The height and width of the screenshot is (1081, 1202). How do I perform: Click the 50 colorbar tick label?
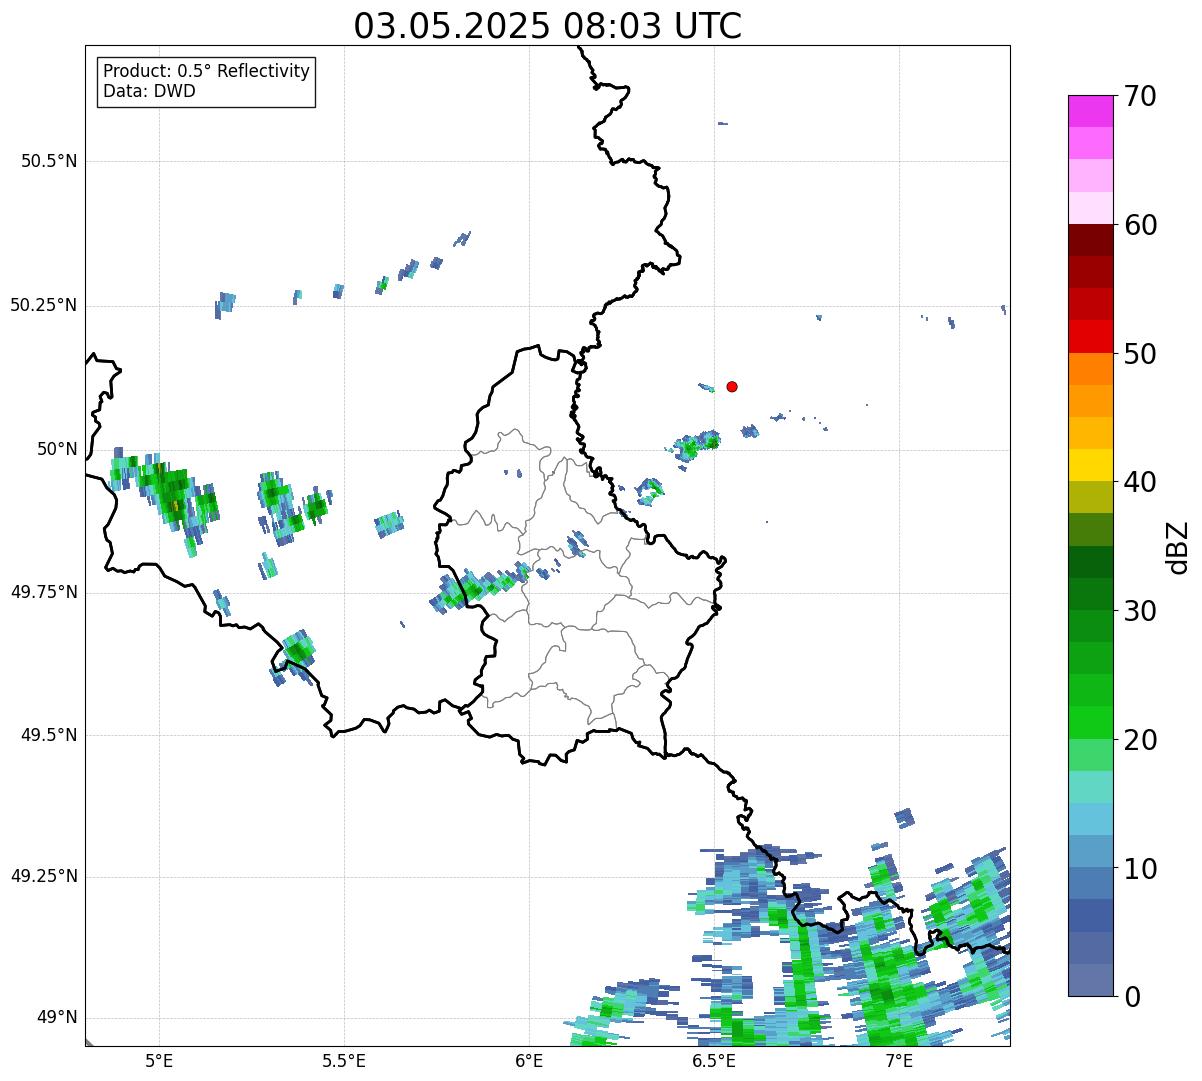pos(1140,354)
